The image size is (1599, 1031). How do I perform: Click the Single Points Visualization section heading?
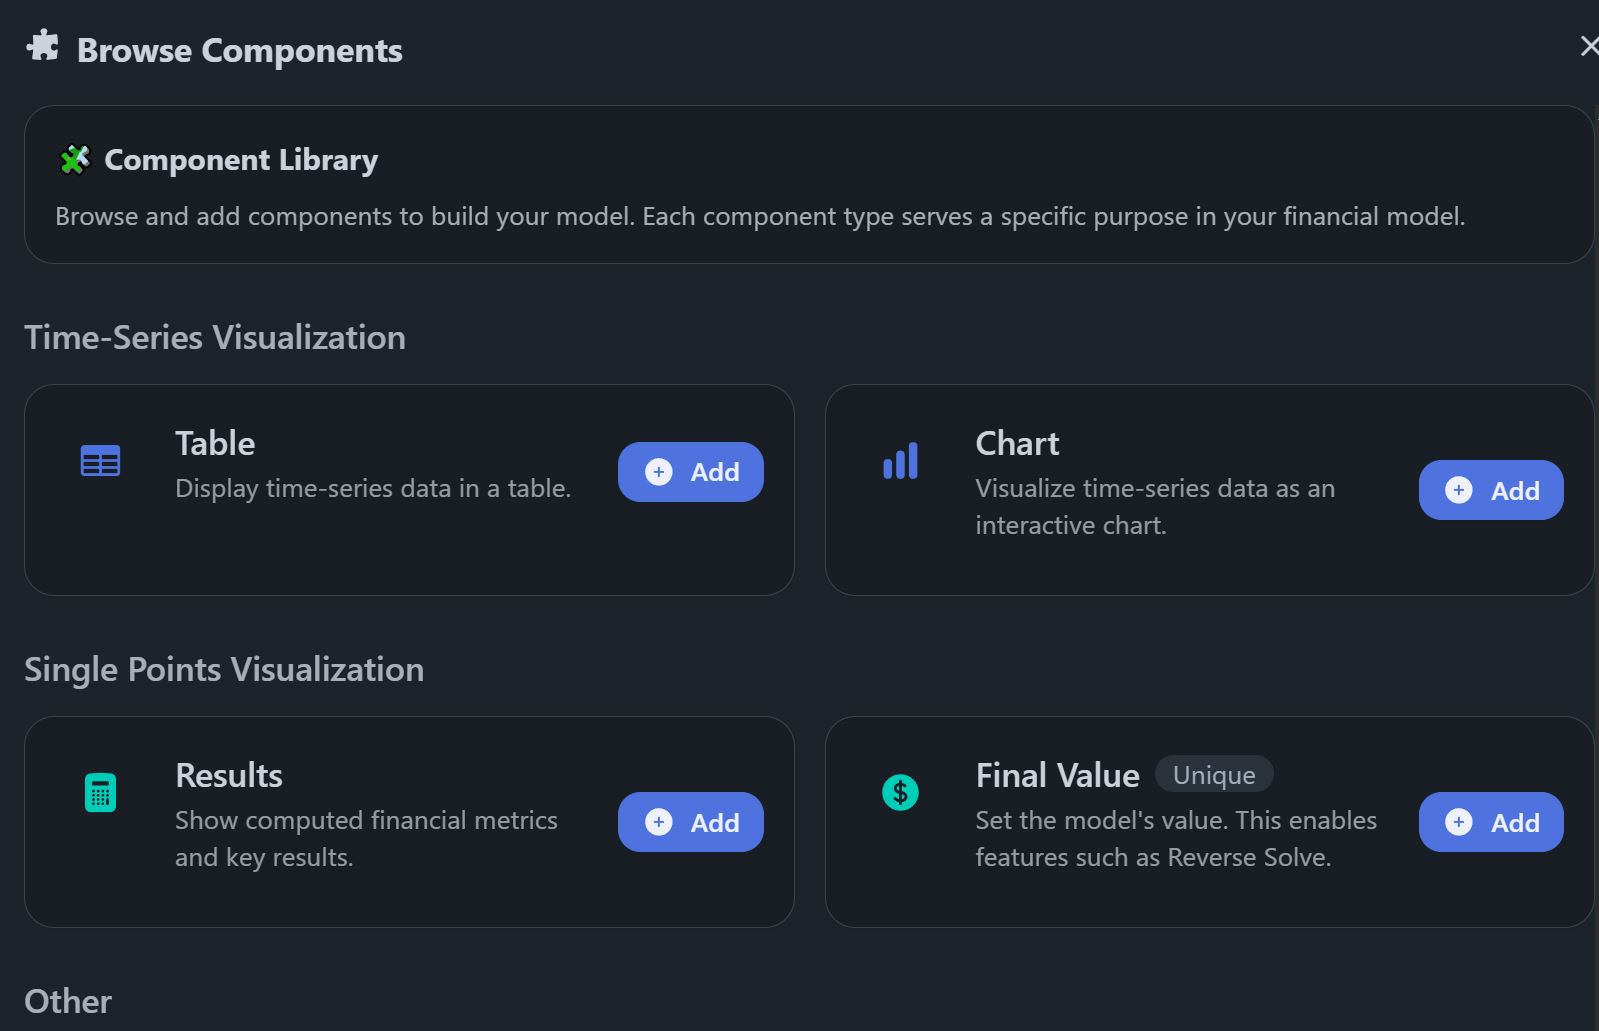(x=224, y=670)
